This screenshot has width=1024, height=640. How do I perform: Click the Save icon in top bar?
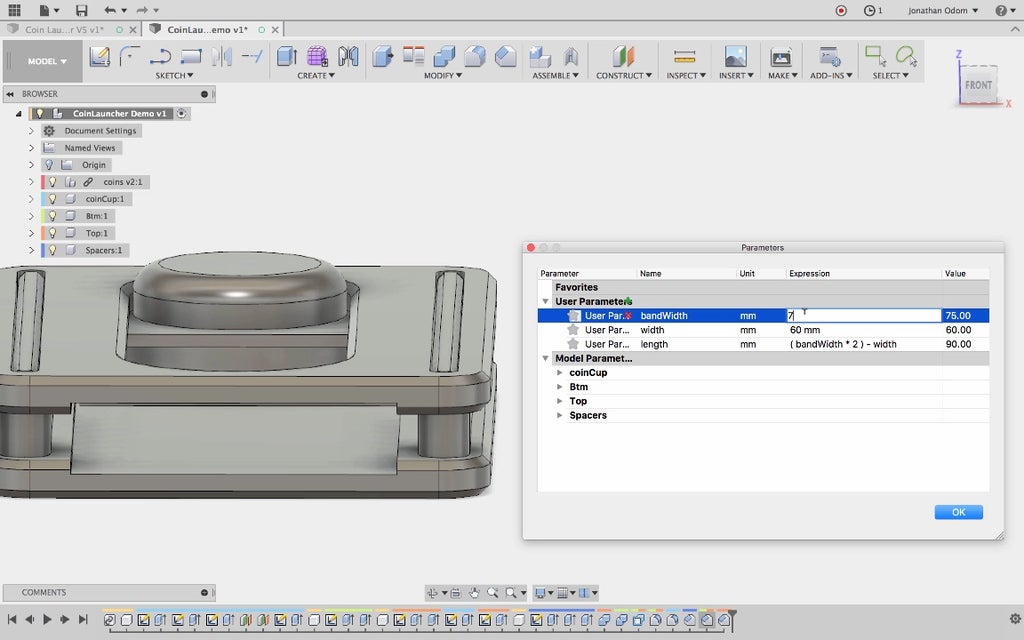[82, 10]
